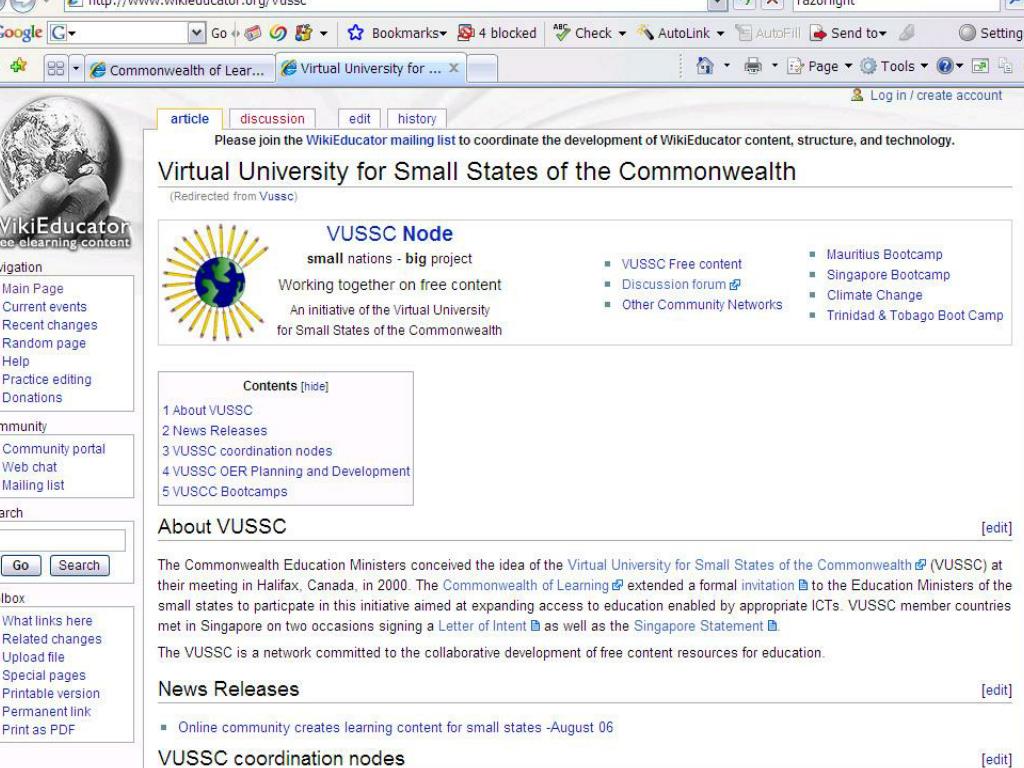This screenshot has width=1024, height=768.
Task: Click the Google logo on the toolbar
Action: click(21, 33)
